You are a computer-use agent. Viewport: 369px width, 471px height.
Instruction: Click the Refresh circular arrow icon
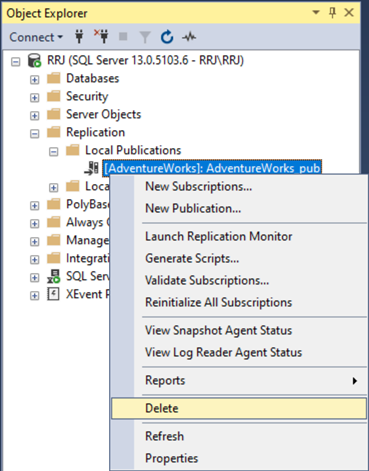pos(167,37)
